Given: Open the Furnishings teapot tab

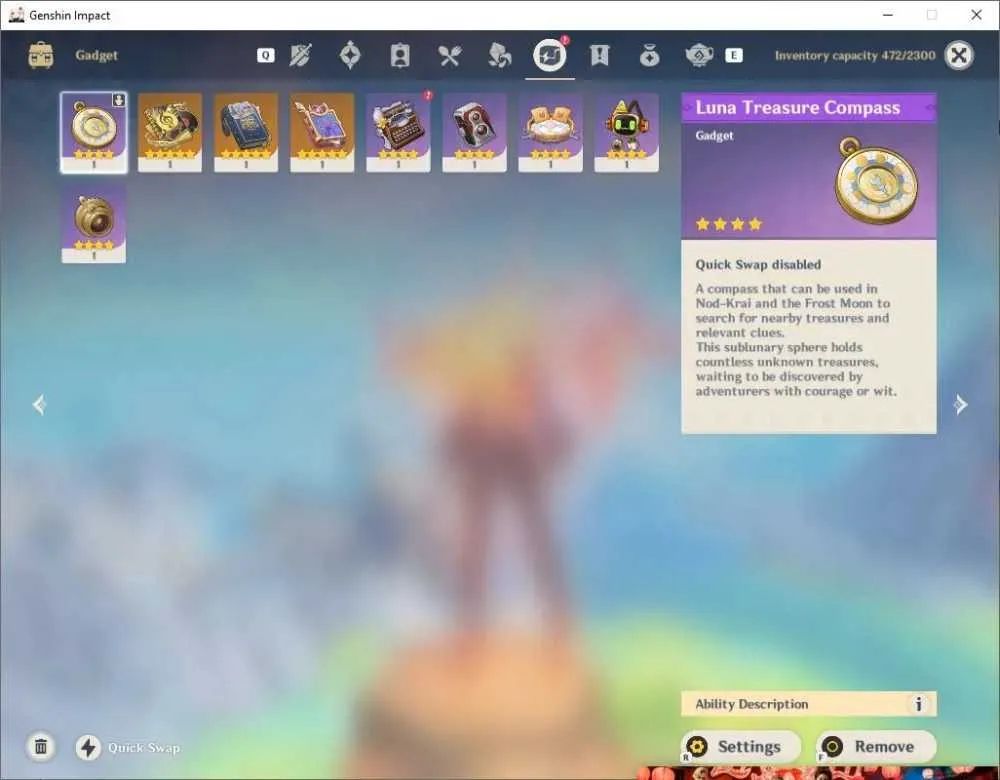Looking at the screenshot, I should point(699,55).
